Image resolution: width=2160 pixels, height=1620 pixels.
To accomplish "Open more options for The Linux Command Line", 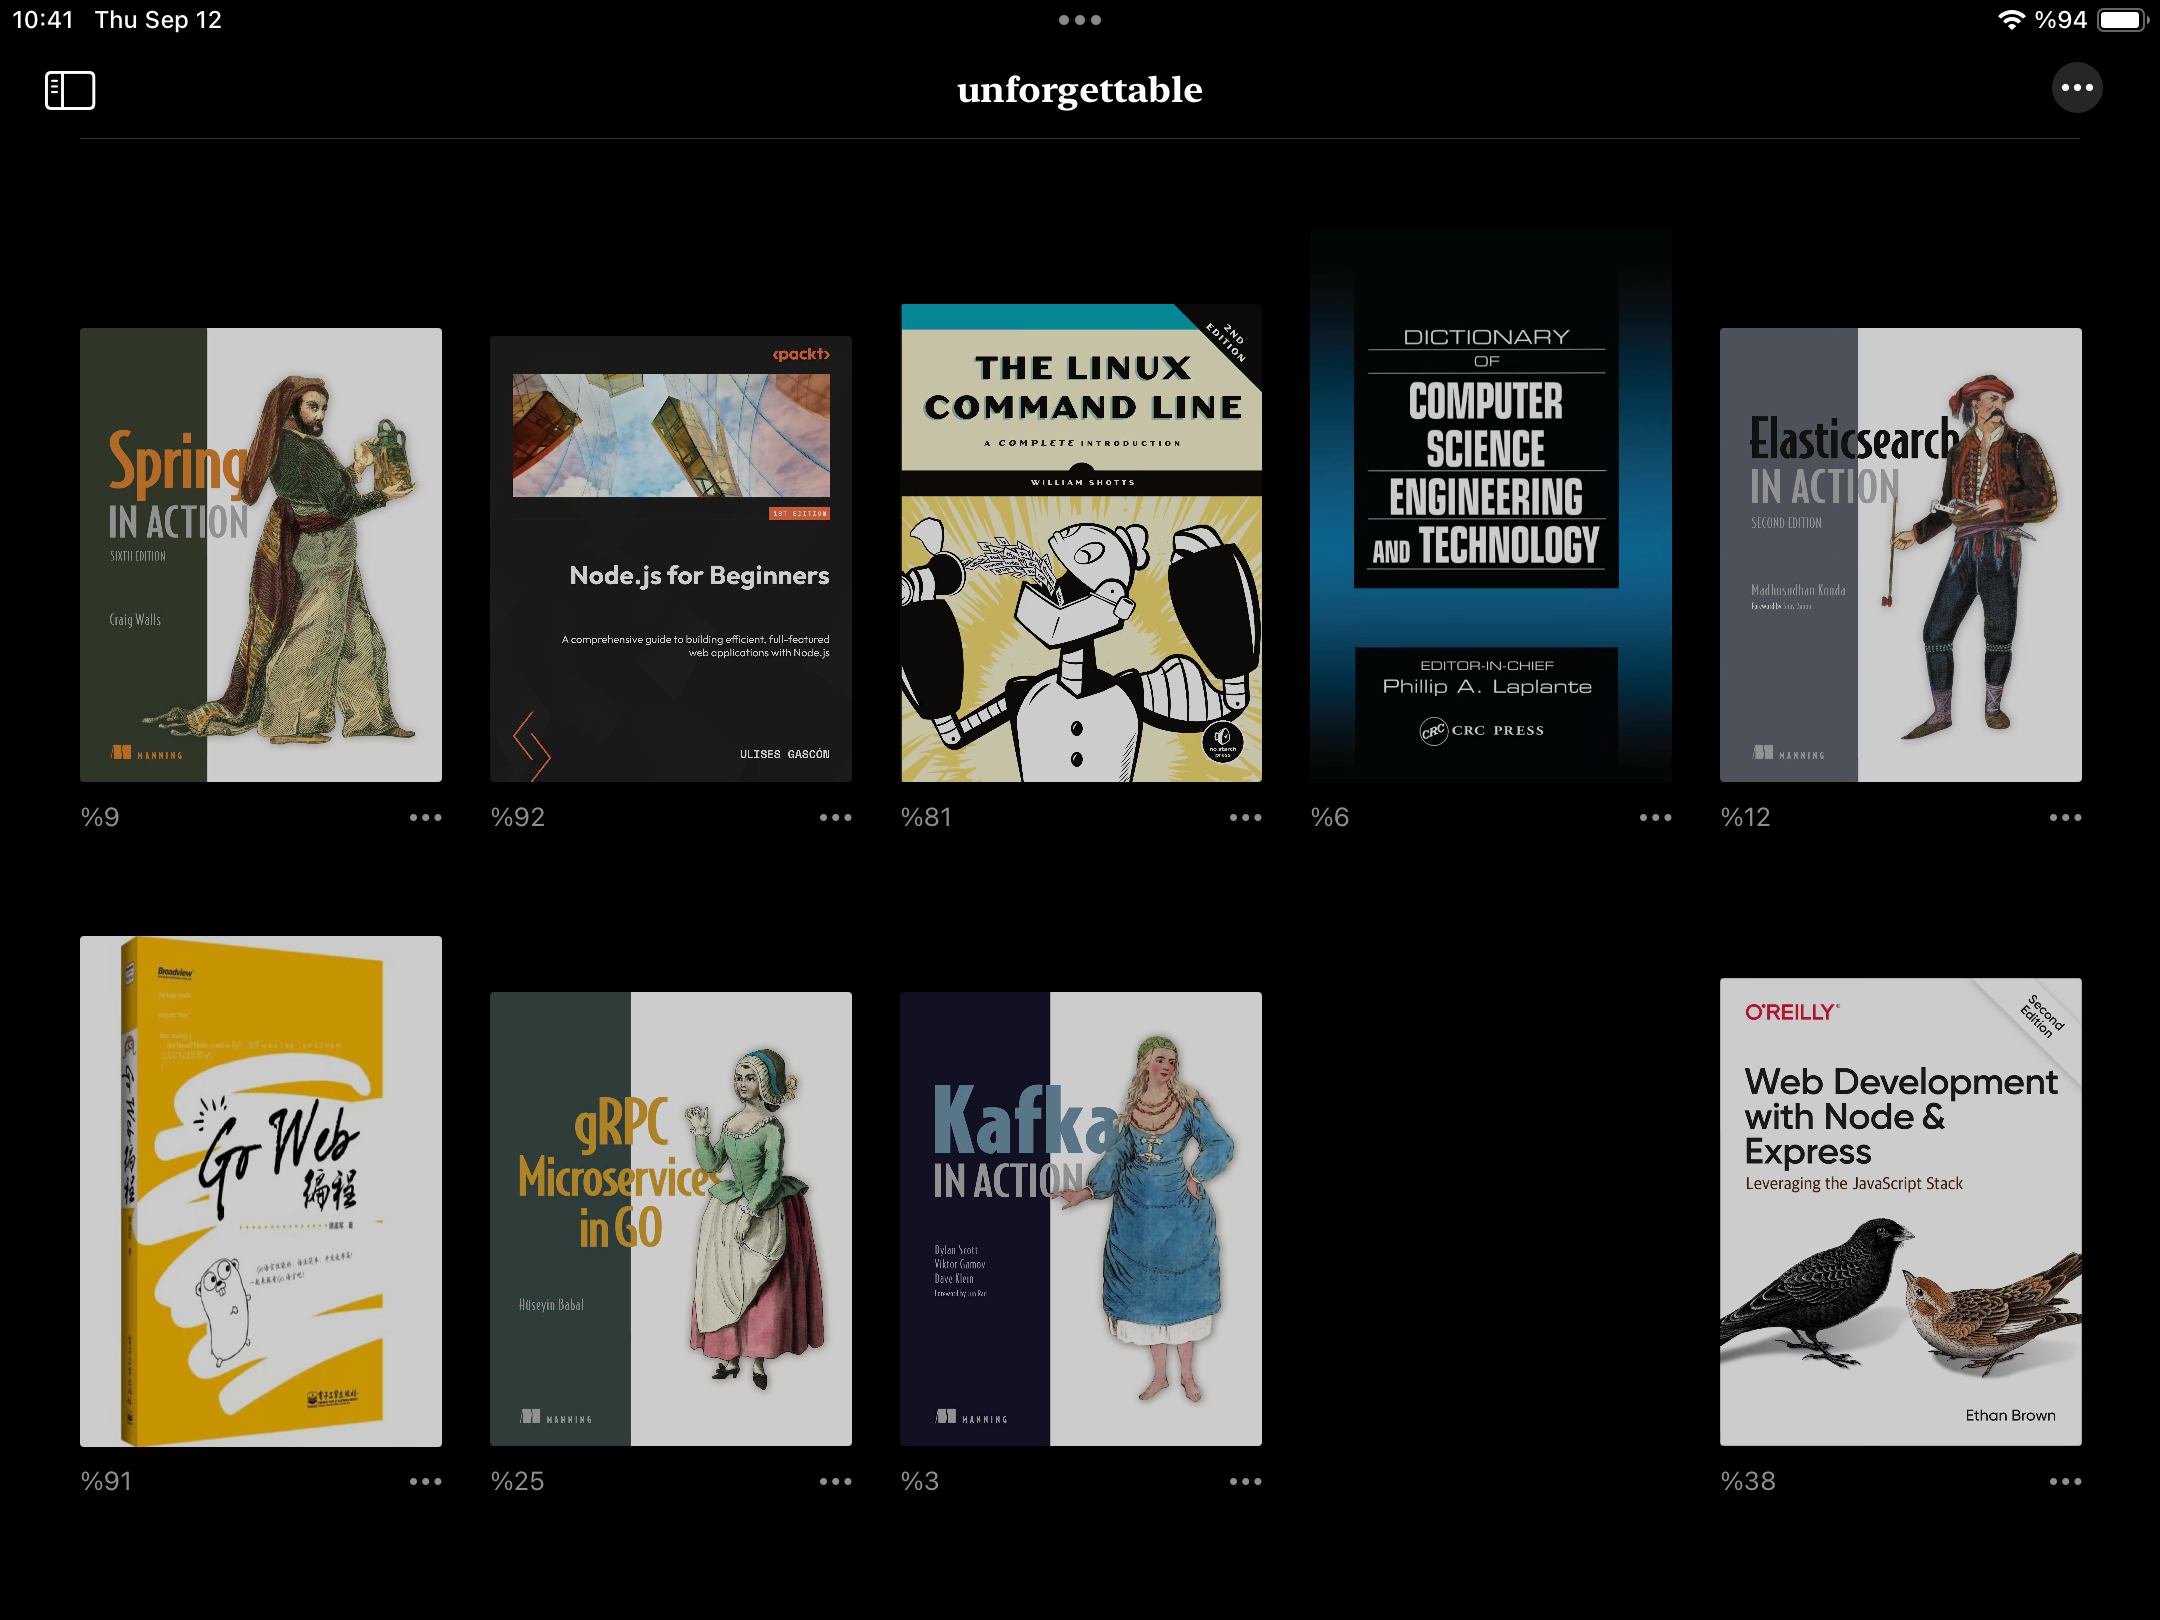I will click(1245, 818).
